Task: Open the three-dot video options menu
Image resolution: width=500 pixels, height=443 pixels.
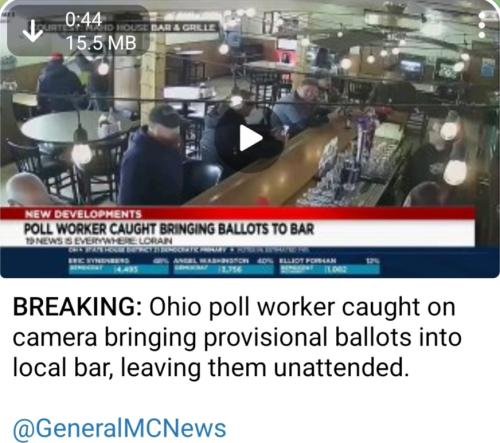Action: click(x=482, y=25)
